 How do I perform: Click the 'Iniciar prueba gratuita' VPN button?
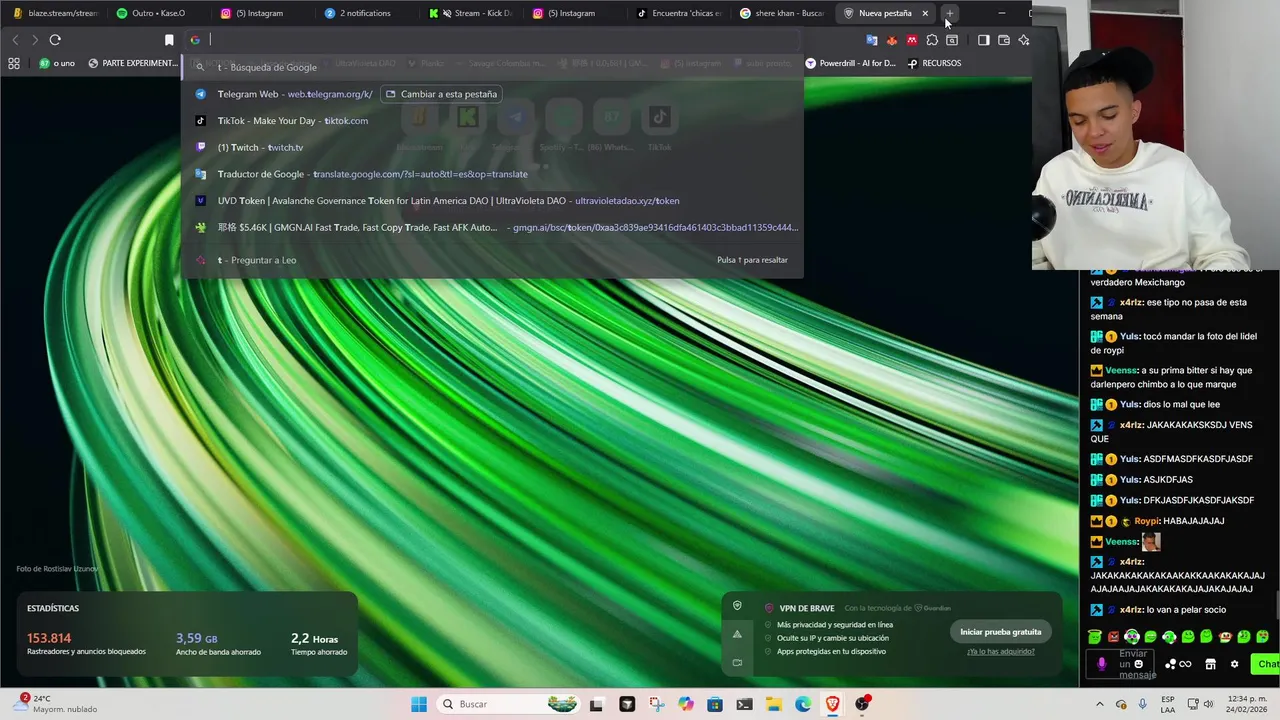[x=1000, y=632]
